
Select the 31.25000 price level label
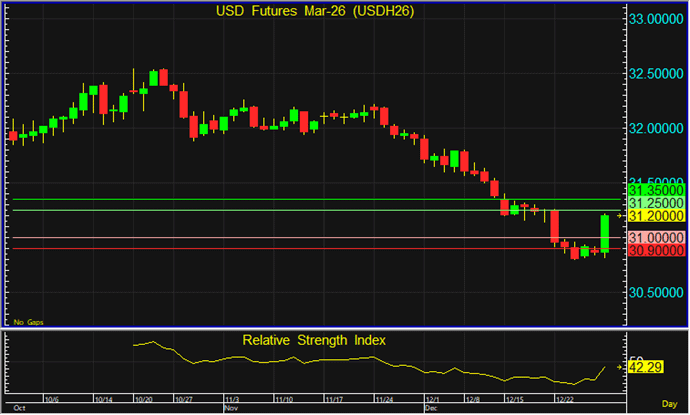[x=655, y=202]
